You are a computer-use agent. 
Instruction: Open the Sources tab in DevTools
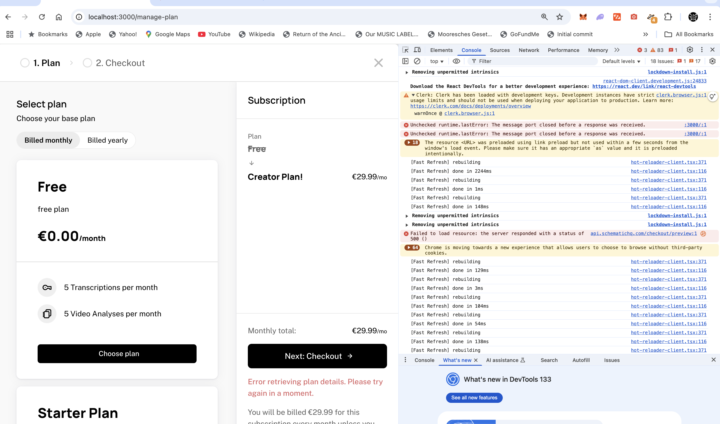click(x=499, y=49)
